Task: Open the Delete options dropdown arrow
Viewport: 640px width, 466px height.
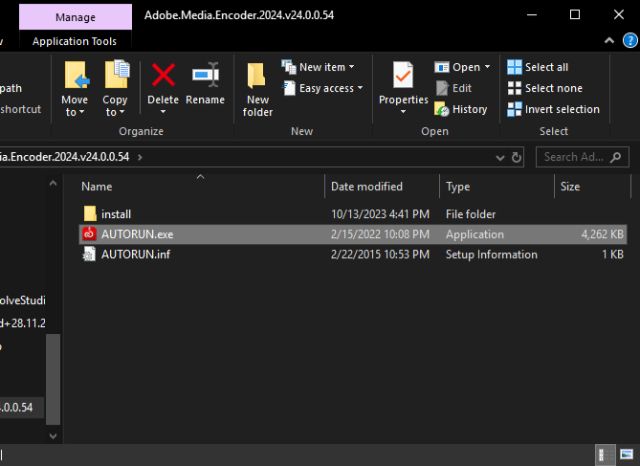Action: pos(163,112)
